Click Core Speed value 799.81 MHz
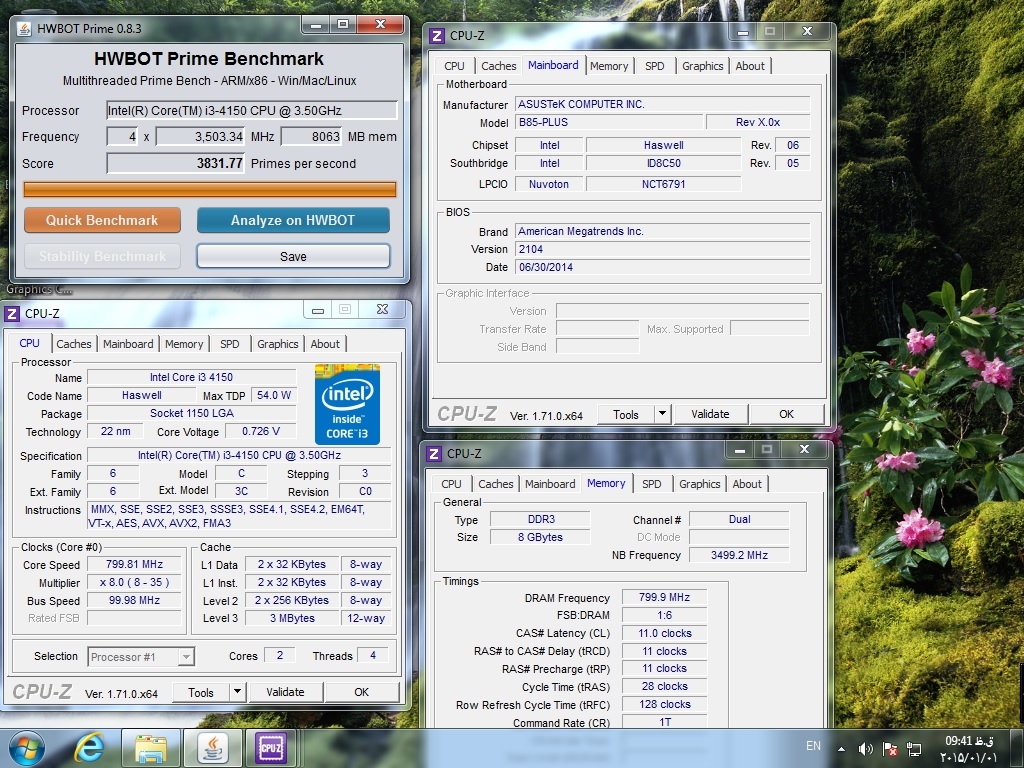Screen dimensions: 1024x768 click(135, 564)
